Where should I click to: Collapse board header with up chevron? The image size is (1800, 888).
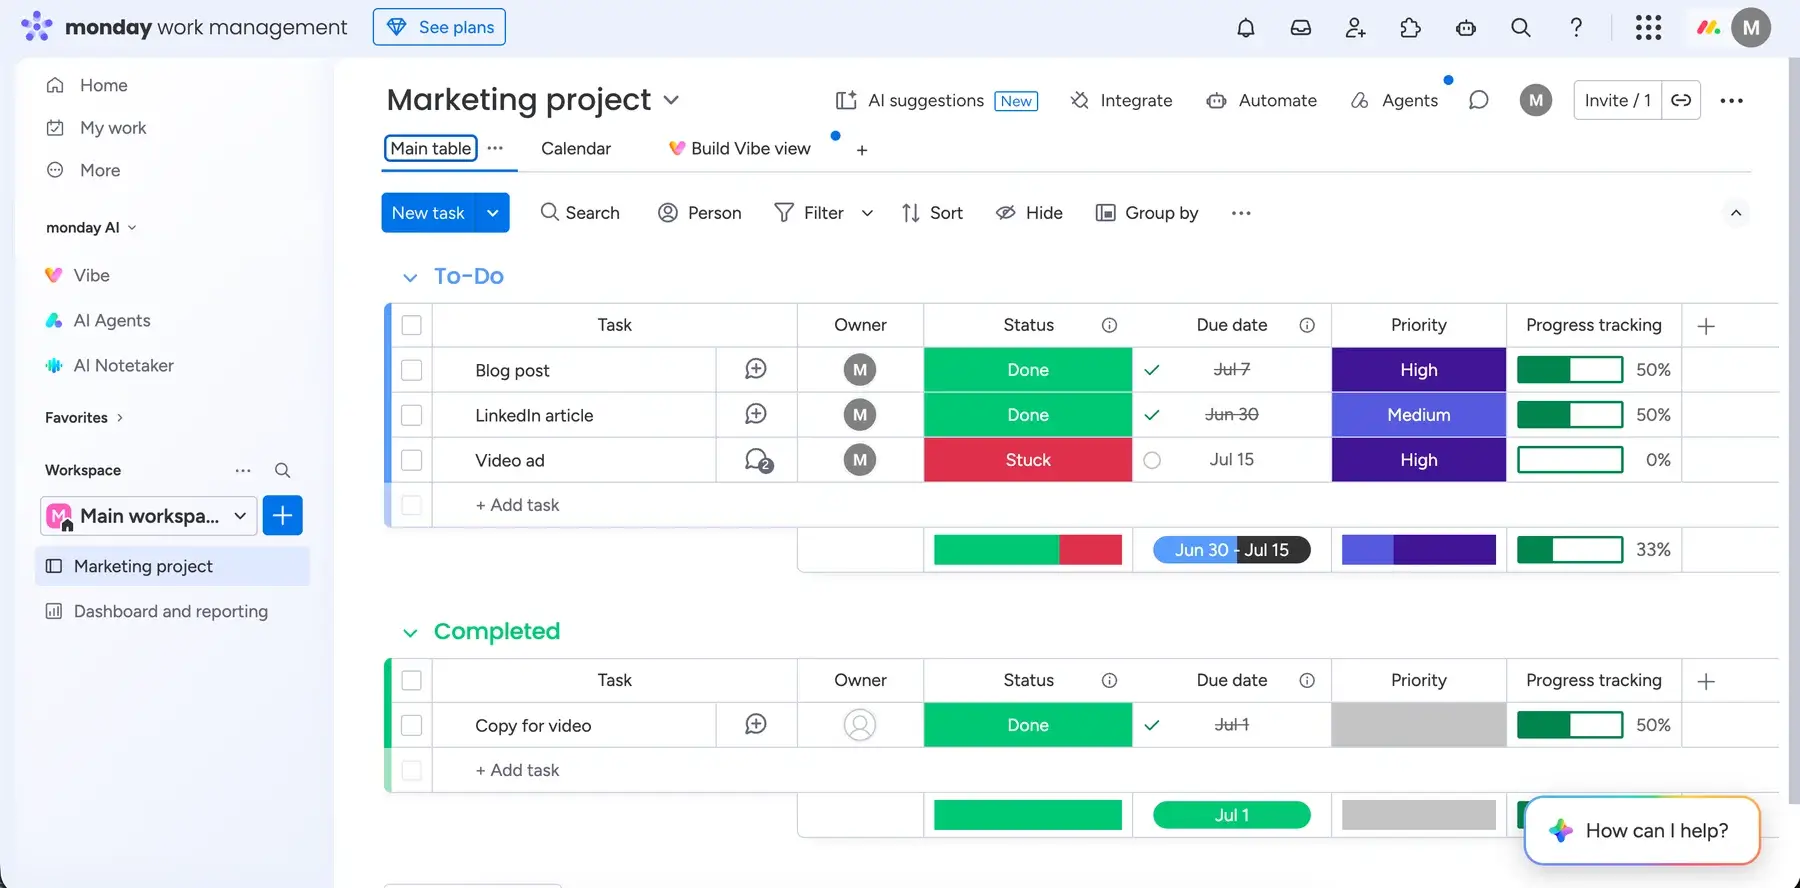[x=1736, y=213]
